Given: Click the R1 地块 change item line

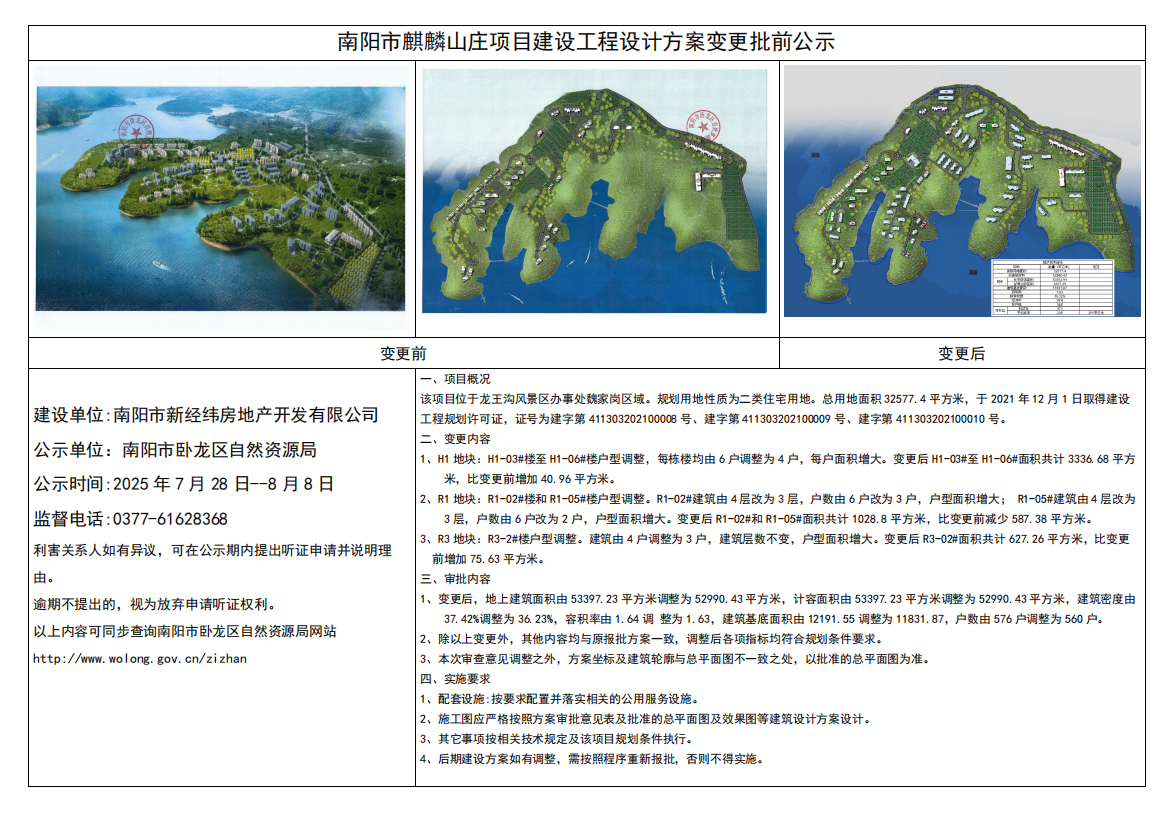Looking at the screenshot, I should pos(778,498).
